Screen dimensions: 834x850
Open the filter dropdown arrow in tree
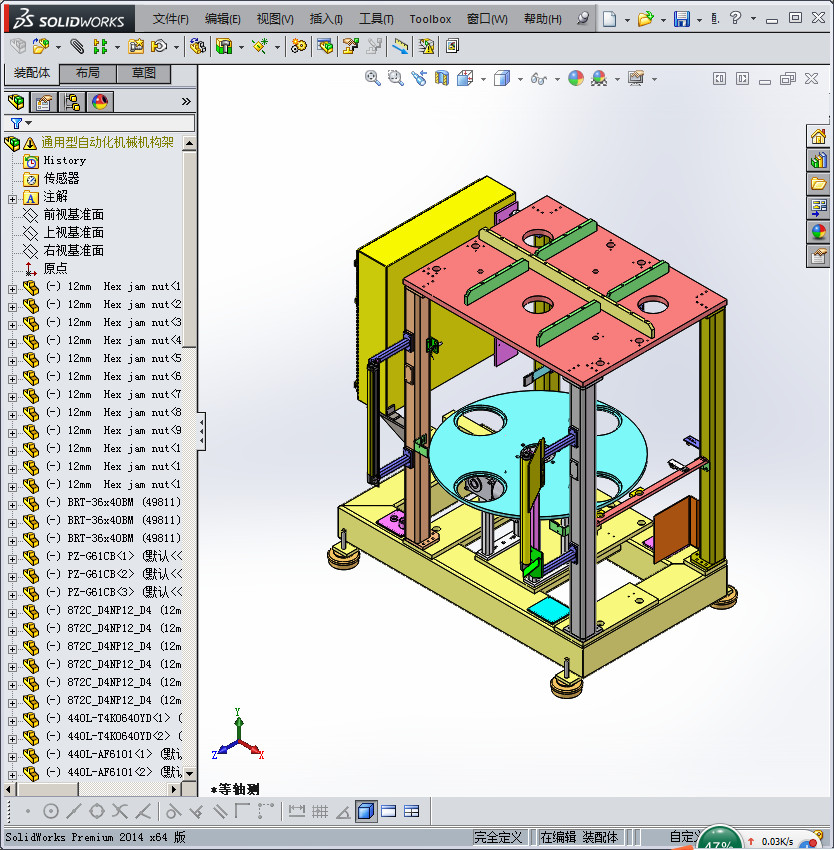click(29, 123)
